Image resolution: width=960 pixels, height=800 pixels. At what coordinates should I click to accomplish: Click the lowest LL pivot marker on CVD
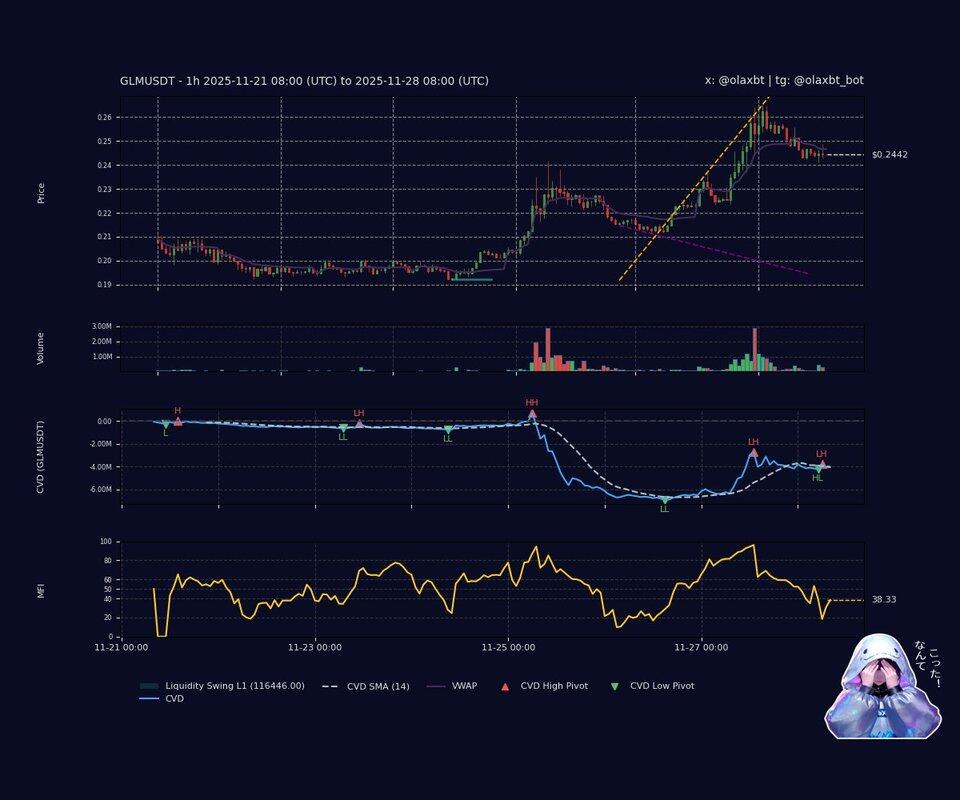665,500
